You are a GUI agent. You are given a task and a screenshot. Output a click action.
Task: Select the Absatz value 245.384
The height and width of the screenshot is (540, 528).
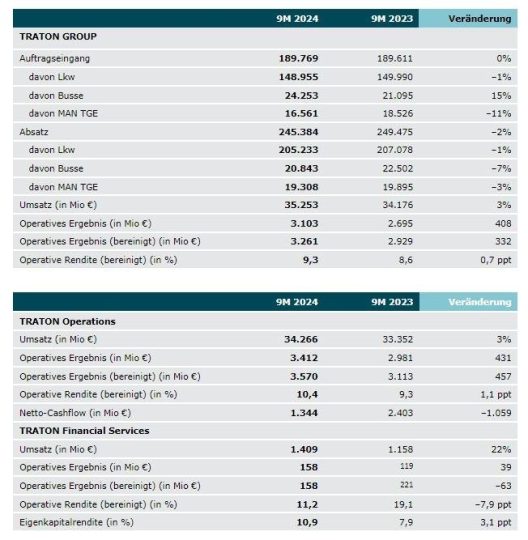click(x=299, y=132)
